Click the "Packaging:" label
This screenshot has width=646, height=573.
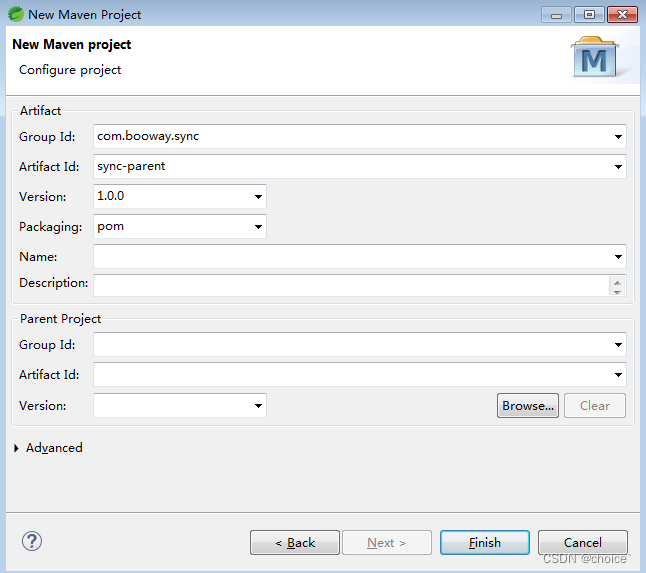(x=51, y=227)
